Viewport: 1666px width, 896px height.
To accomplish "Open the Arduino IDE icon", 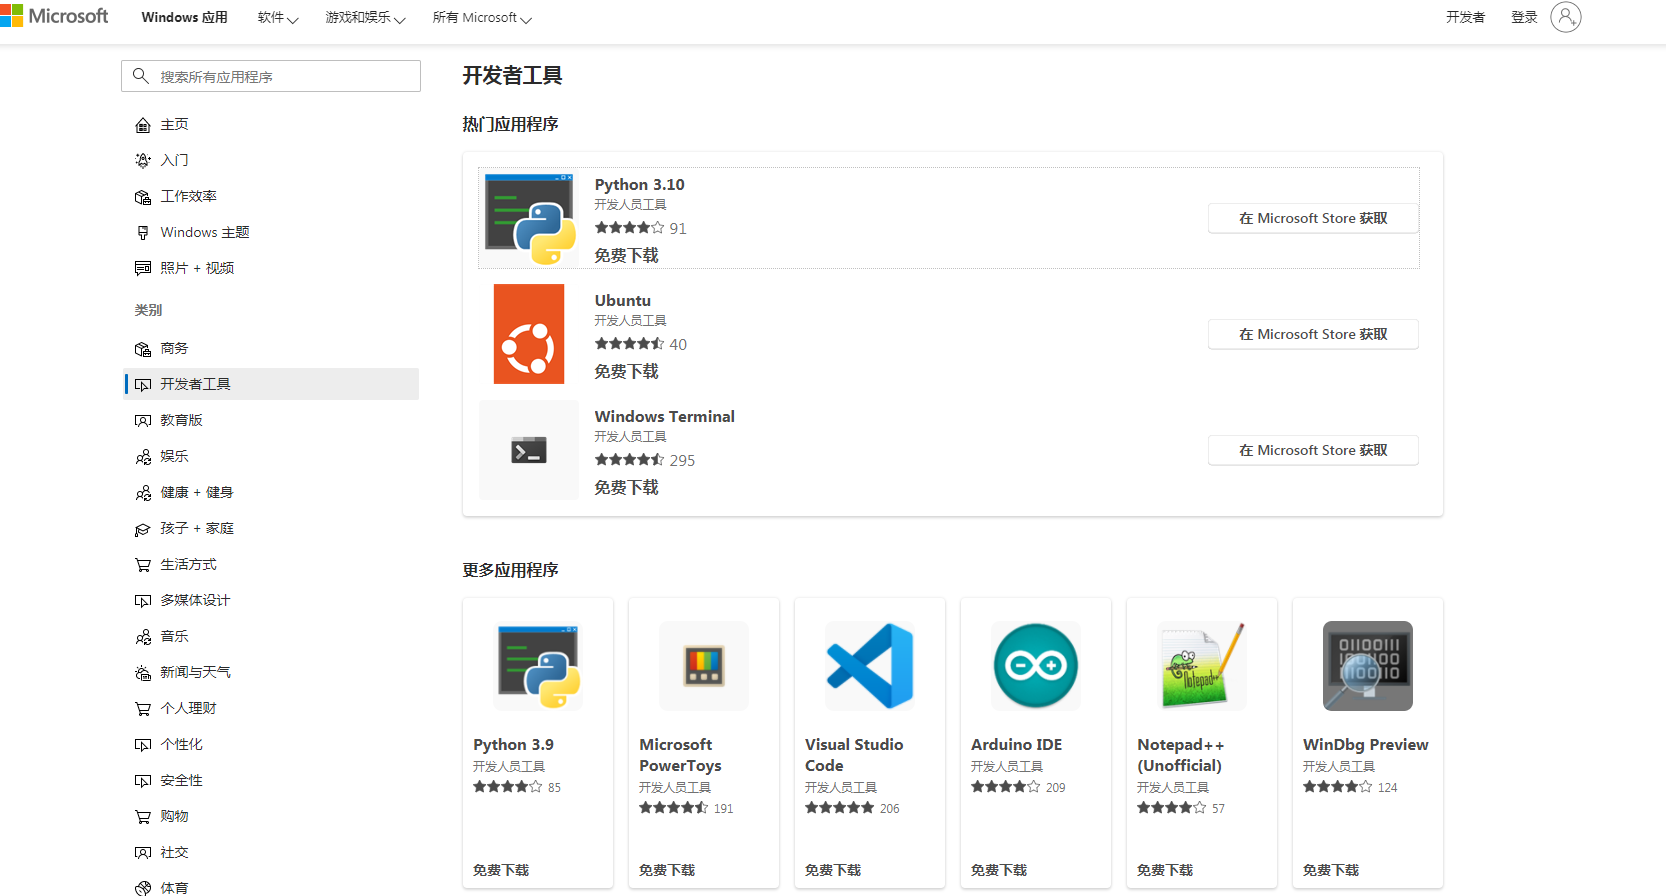I will coord(1036,666).
